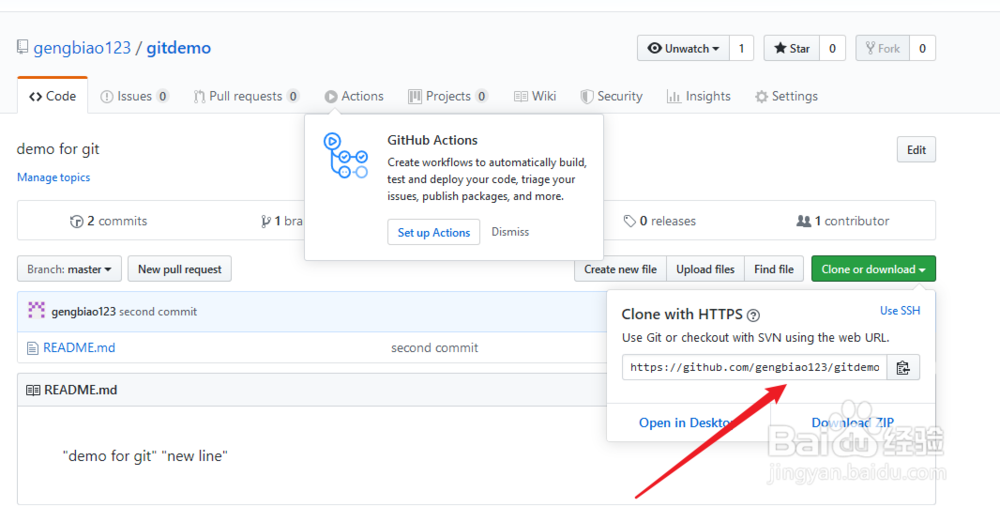Click Find file button
1000x507 pixels.
774,269
